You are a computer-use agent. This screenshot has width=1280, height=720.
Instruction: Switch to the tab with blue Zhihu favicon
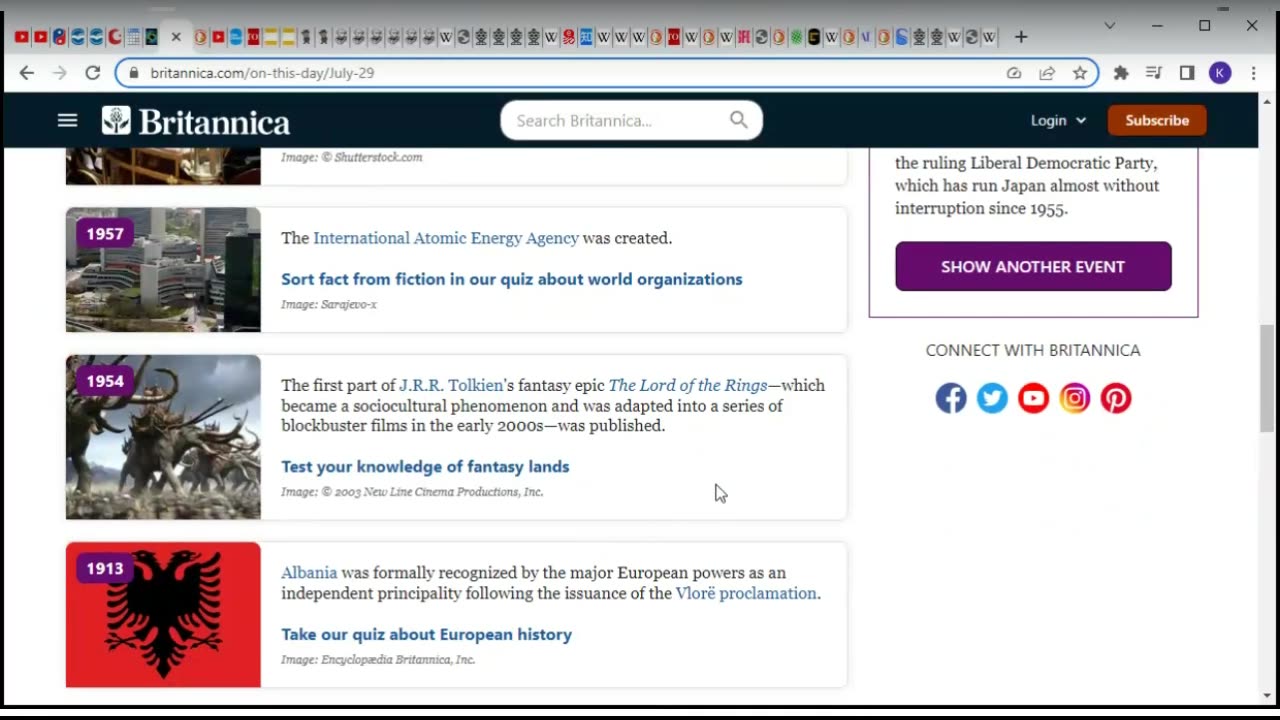pyautogui.click(x=586, y=37)
